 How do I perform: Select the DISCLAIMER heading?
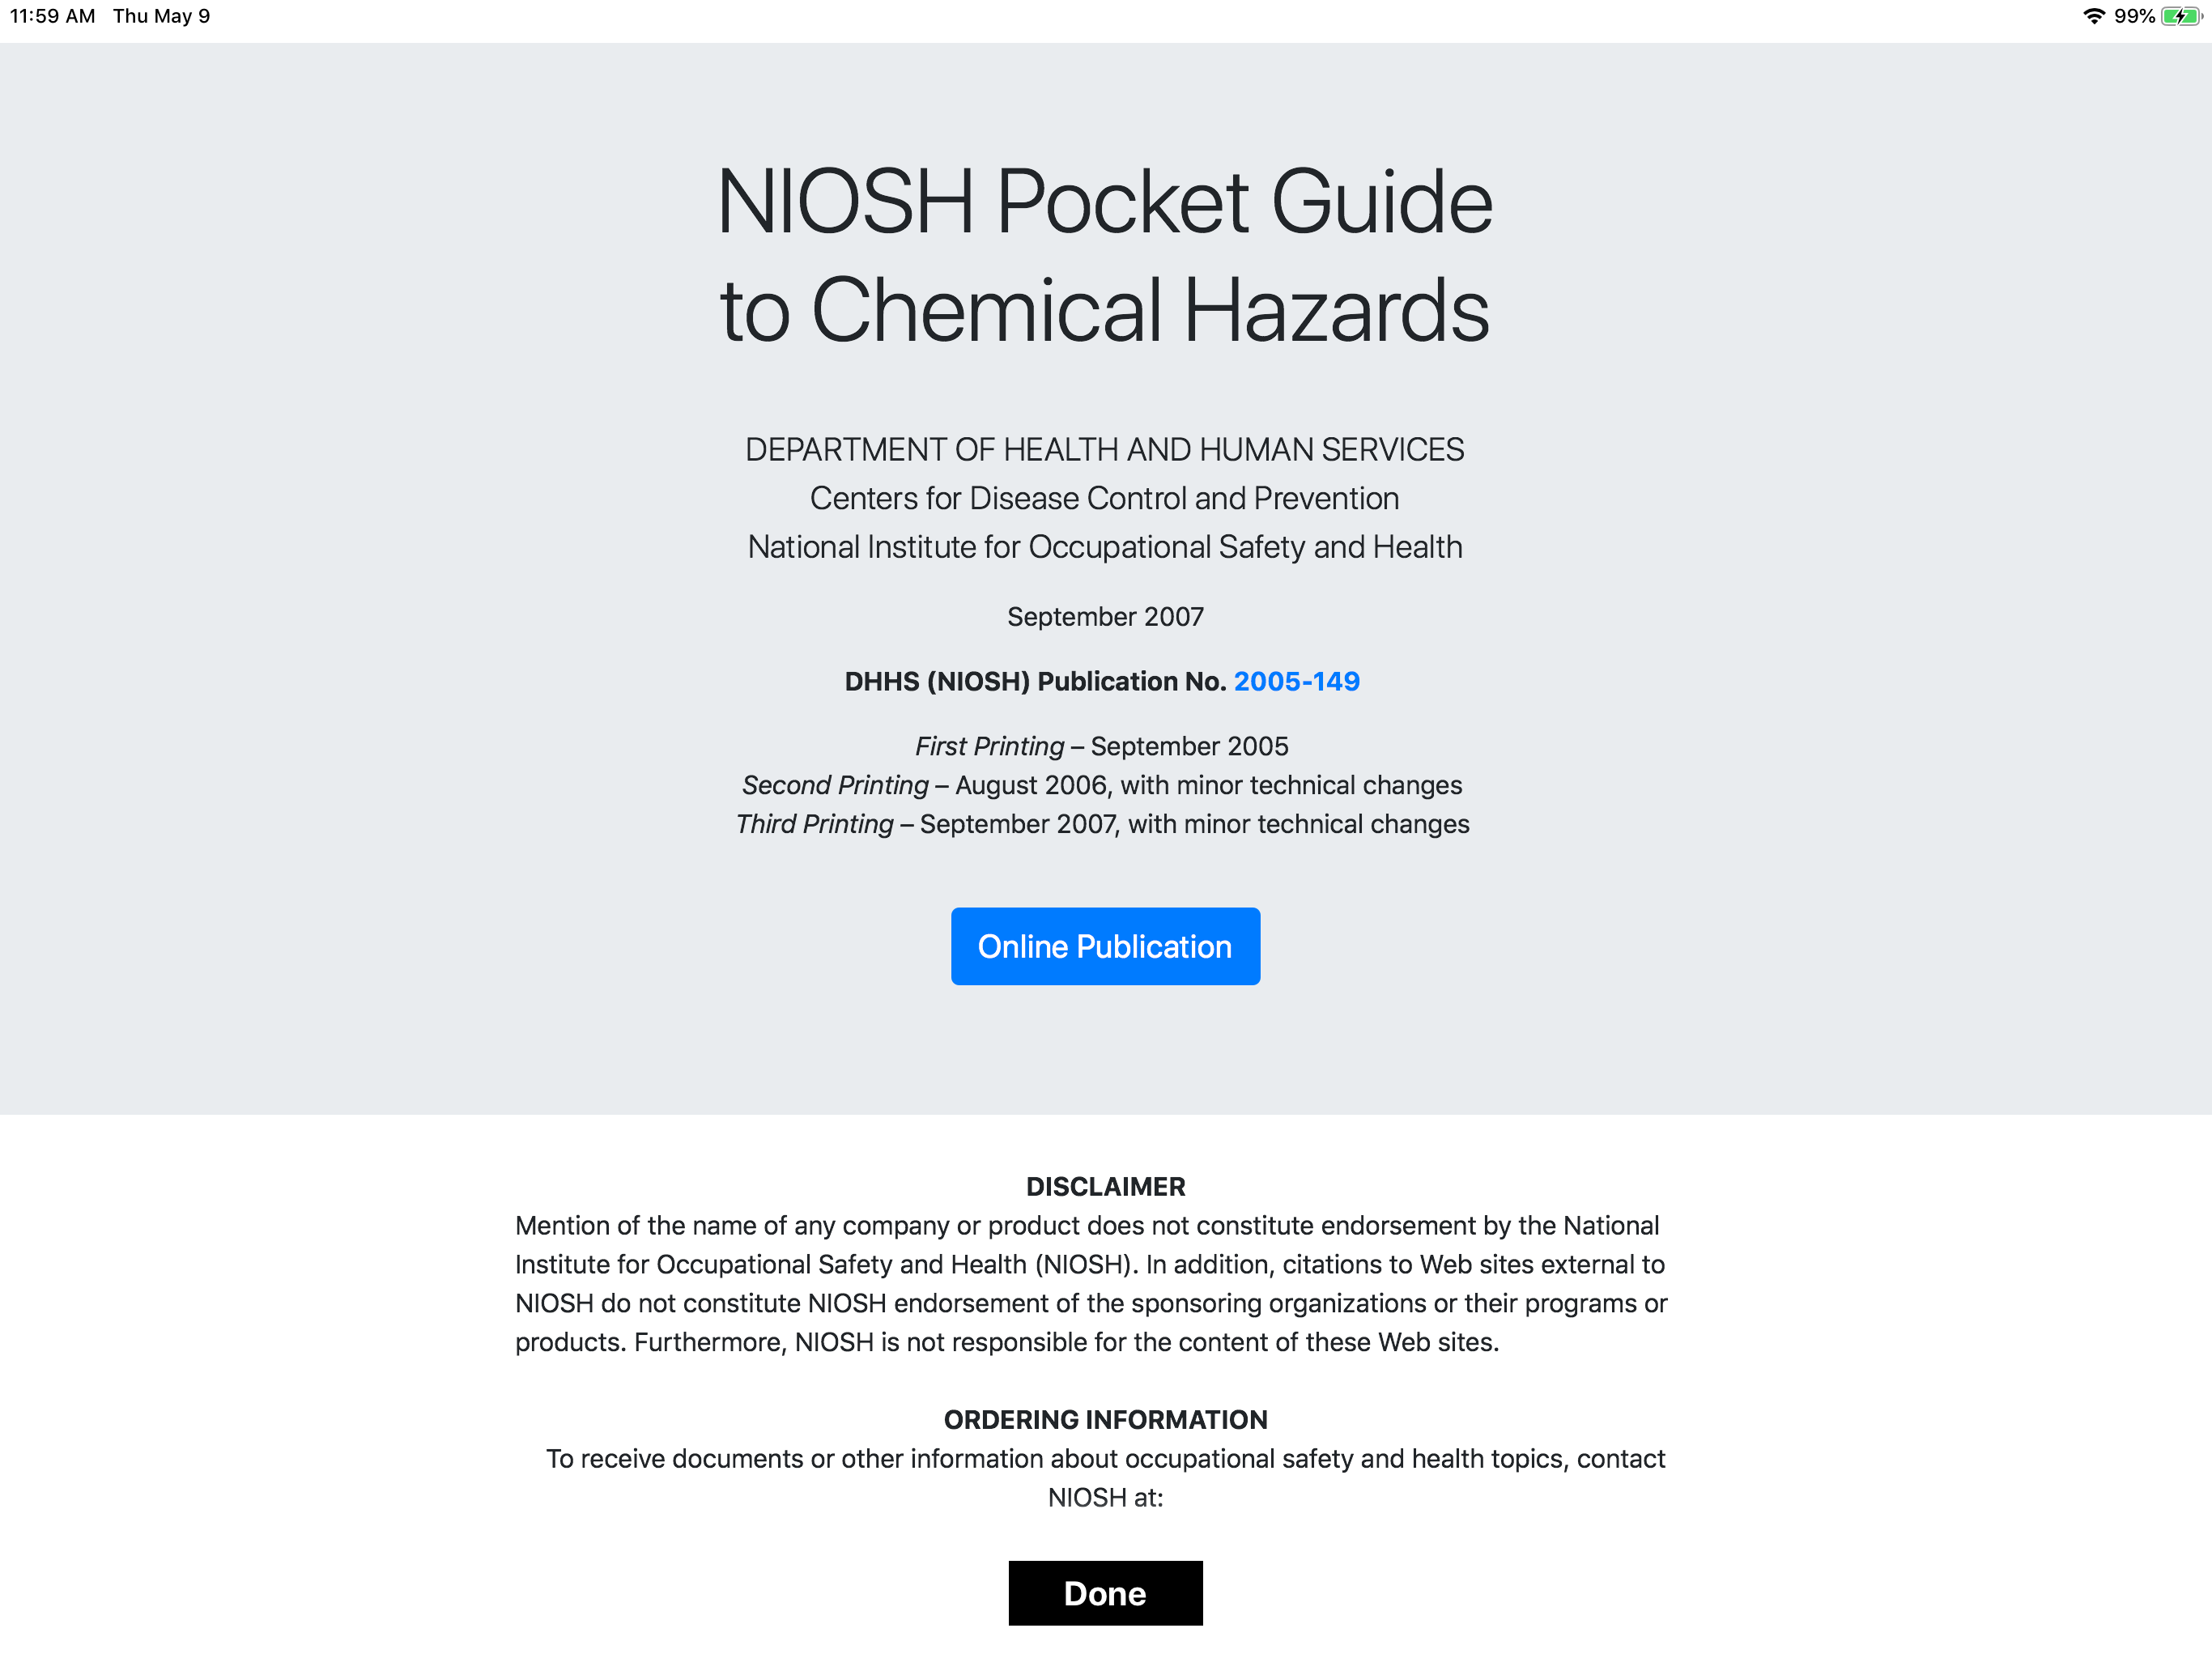(1105, 1186)
